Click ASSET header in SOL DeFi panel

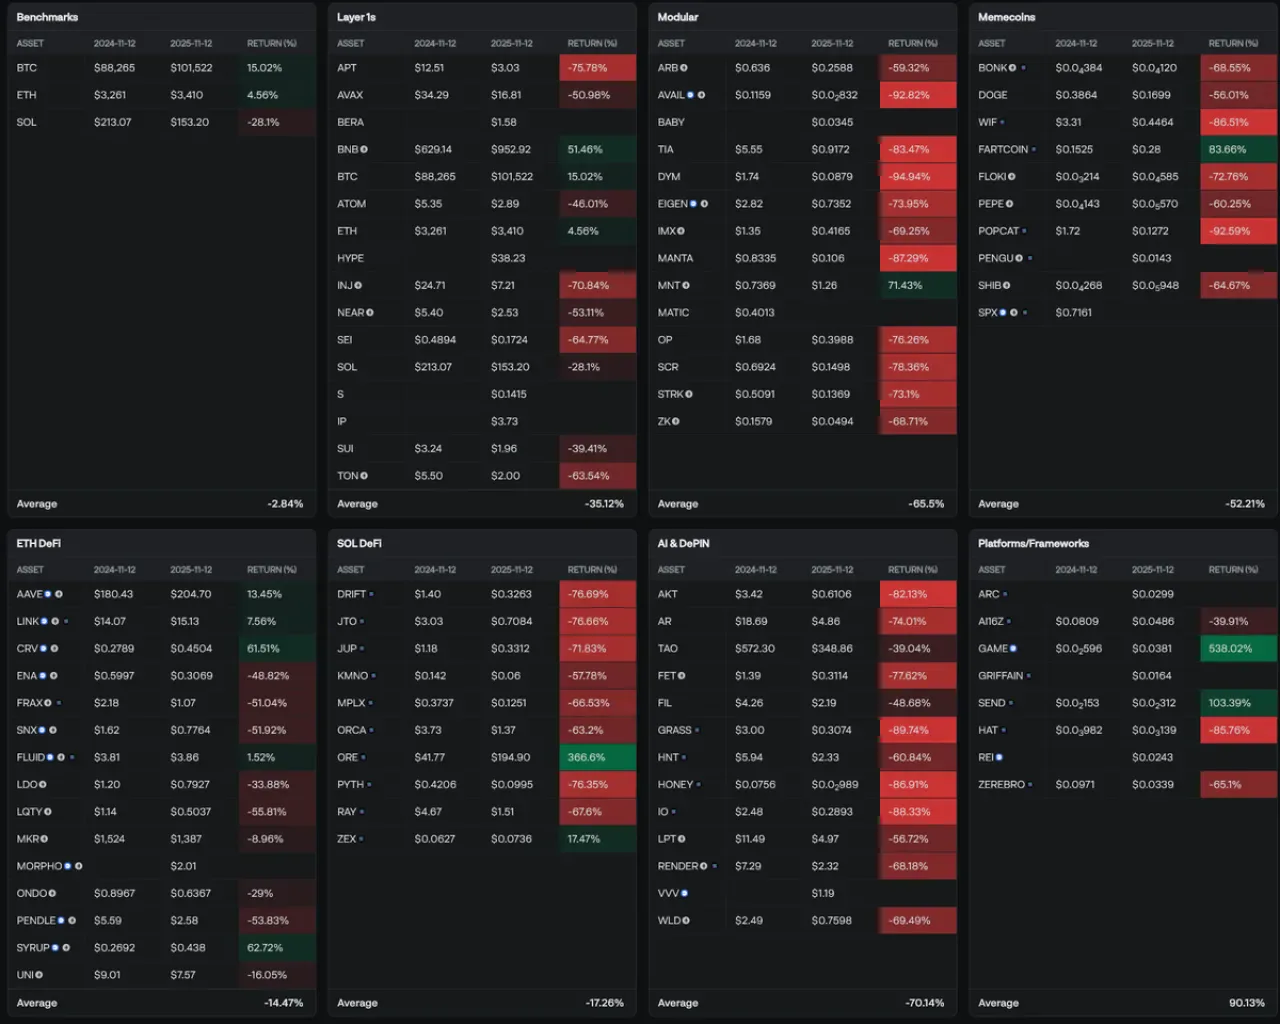click(x=351, y=570)
